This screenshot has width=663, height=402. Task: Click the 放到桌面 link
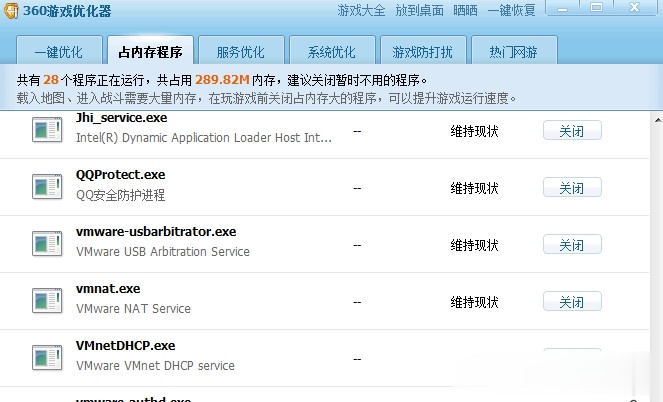[x=419, y=10]
